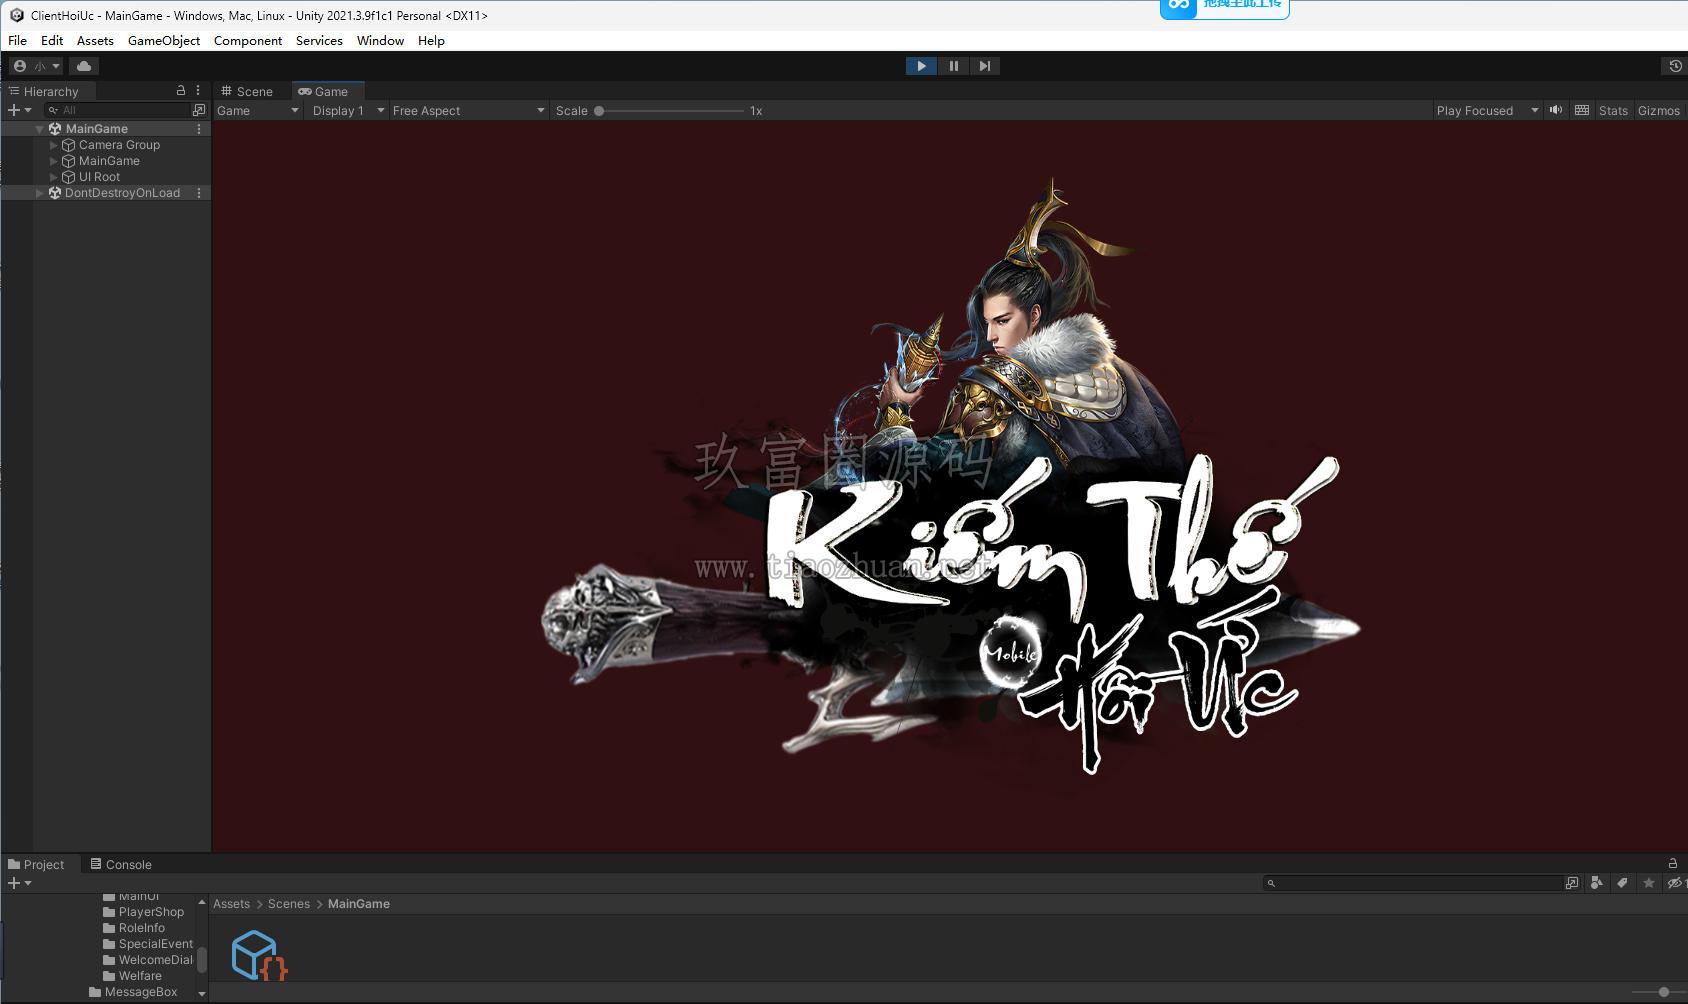The height and width of the screenshot is (1004, 1688).
Task: Open the Play Focused dropdown
Action: click(x=1486, y=111)
